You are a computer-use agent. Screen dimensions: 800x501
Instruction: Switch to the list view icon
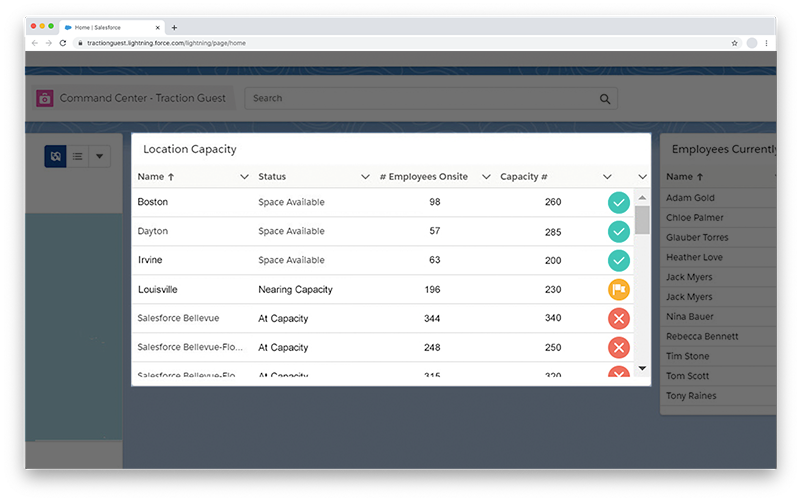point(78,156)
